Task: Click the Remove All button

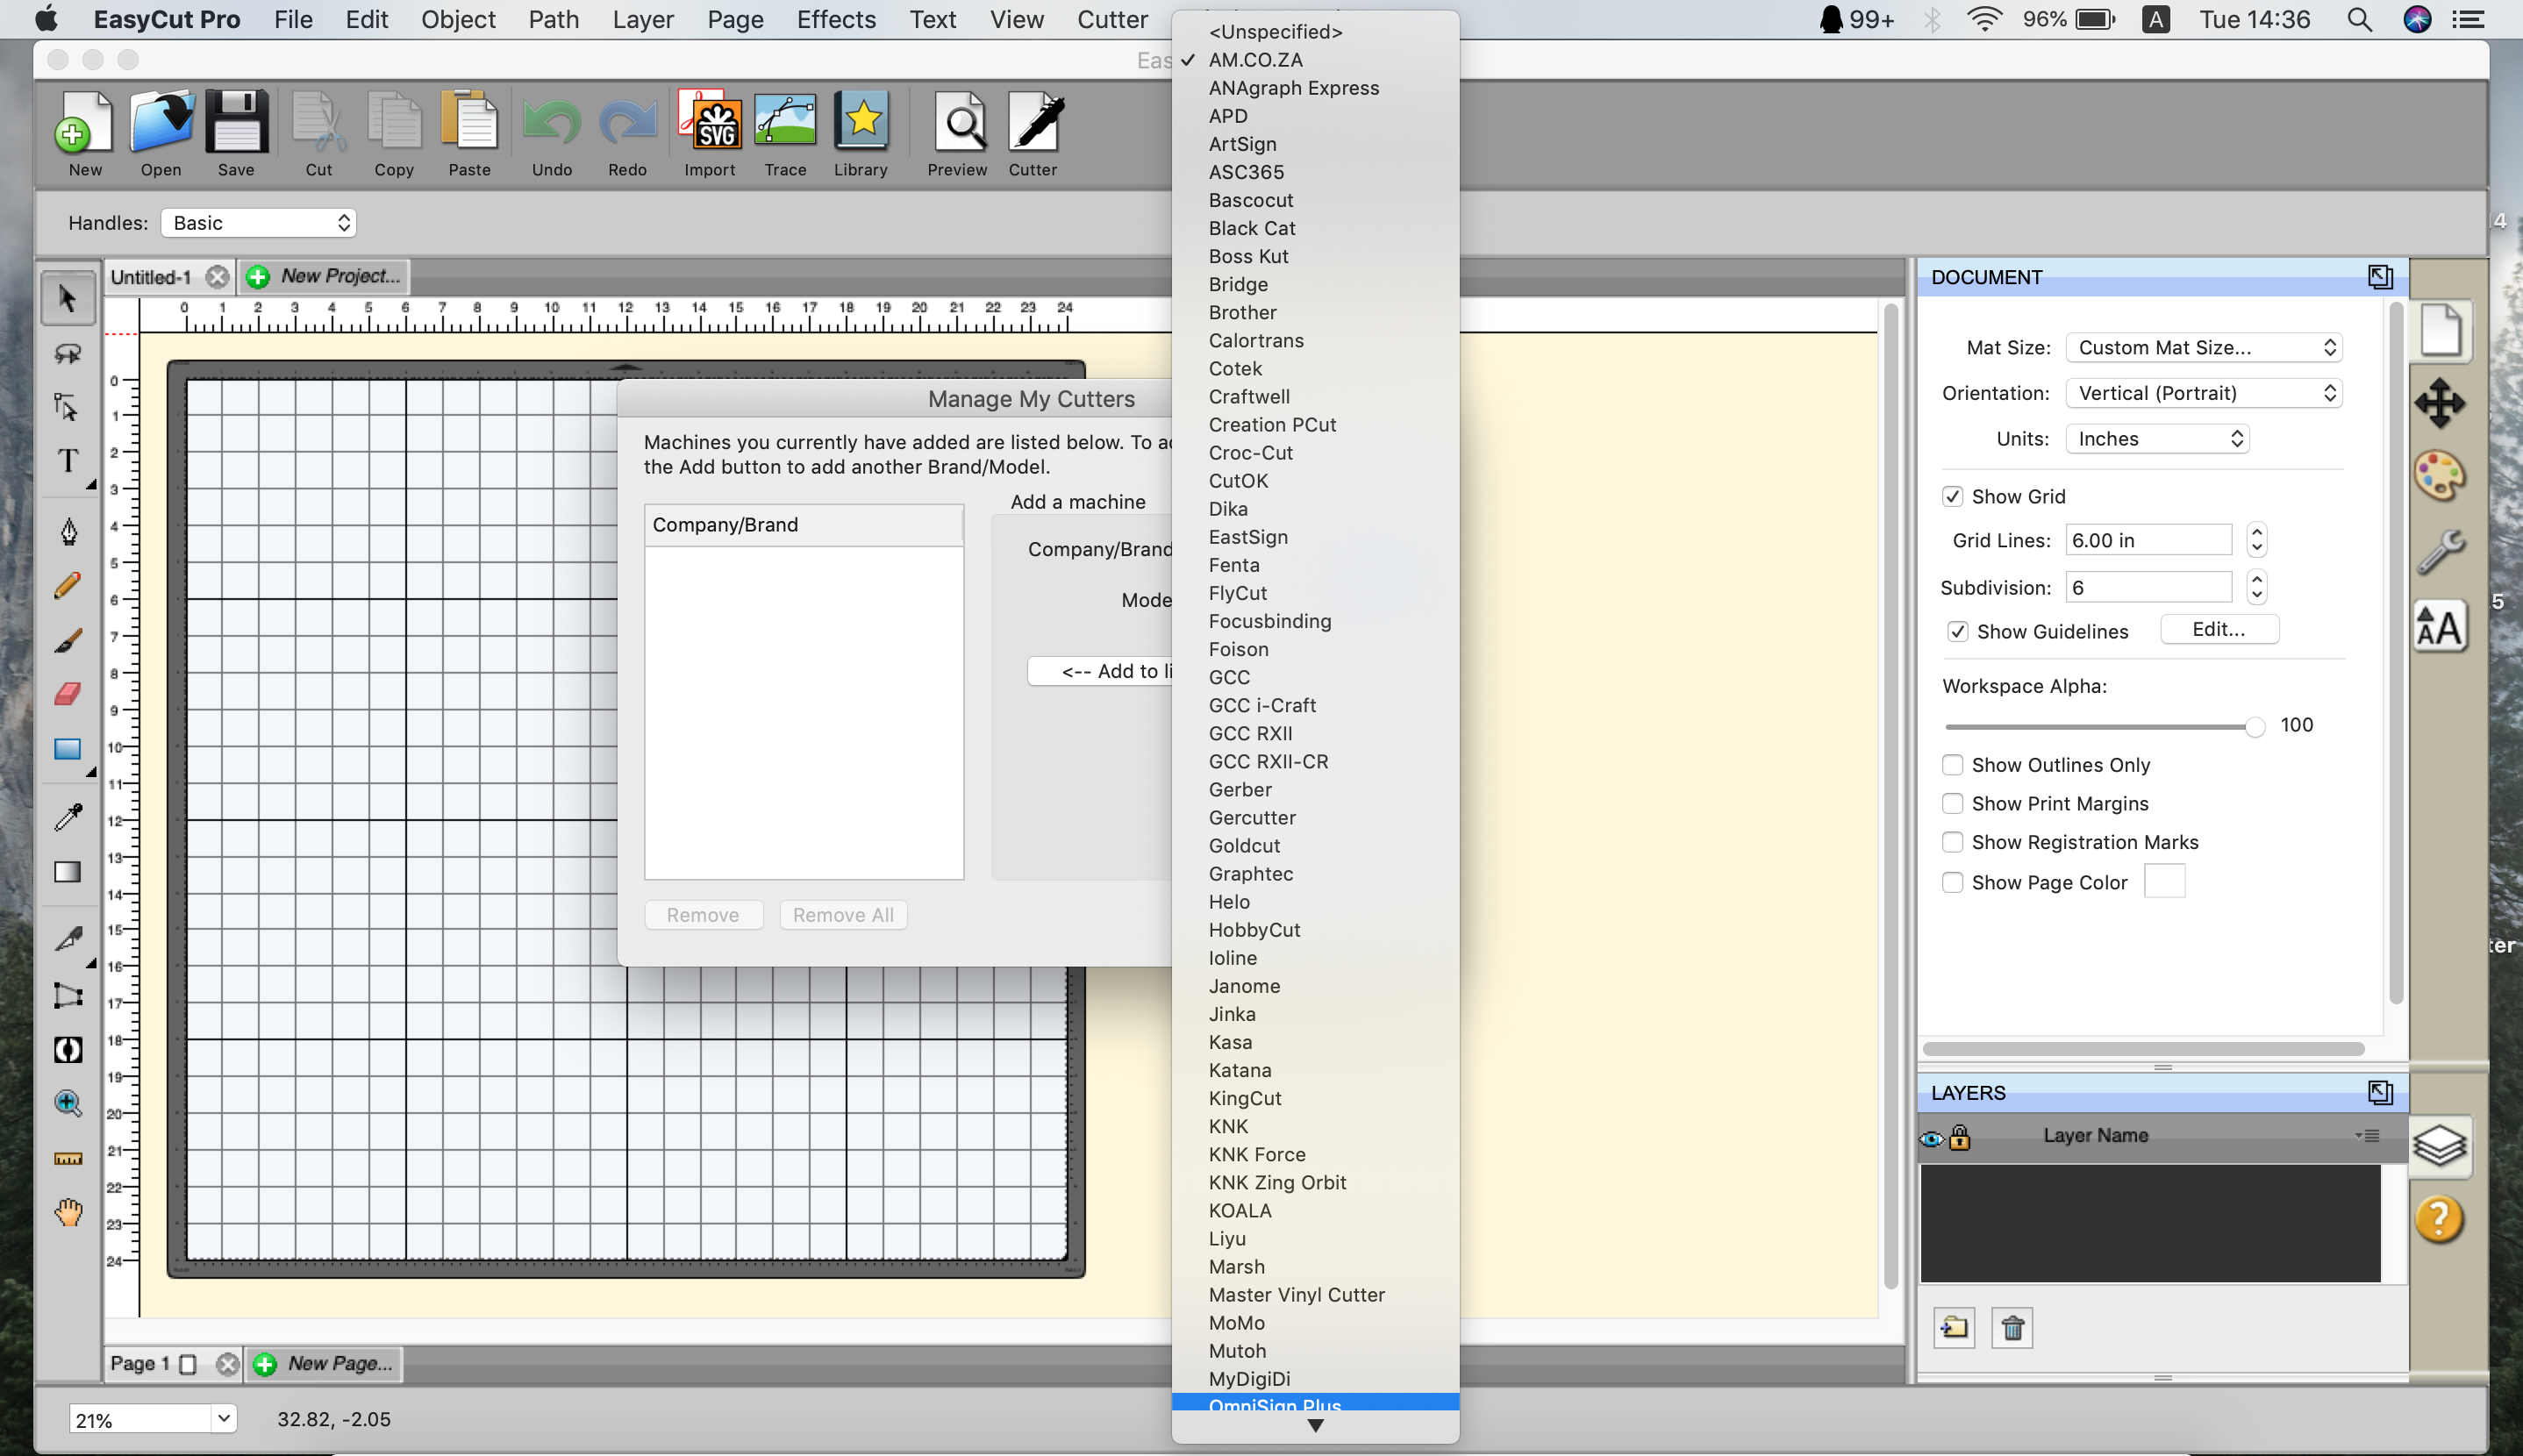Action: pos(843,914)
